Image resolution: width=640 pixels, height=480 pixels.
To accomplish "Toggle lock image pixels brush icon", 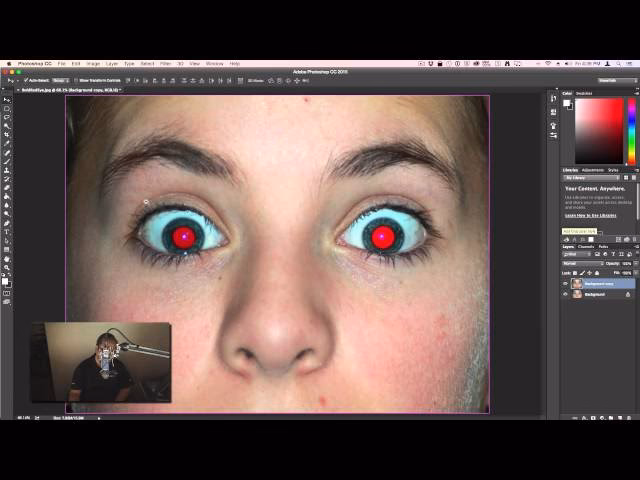I will 582,273.
